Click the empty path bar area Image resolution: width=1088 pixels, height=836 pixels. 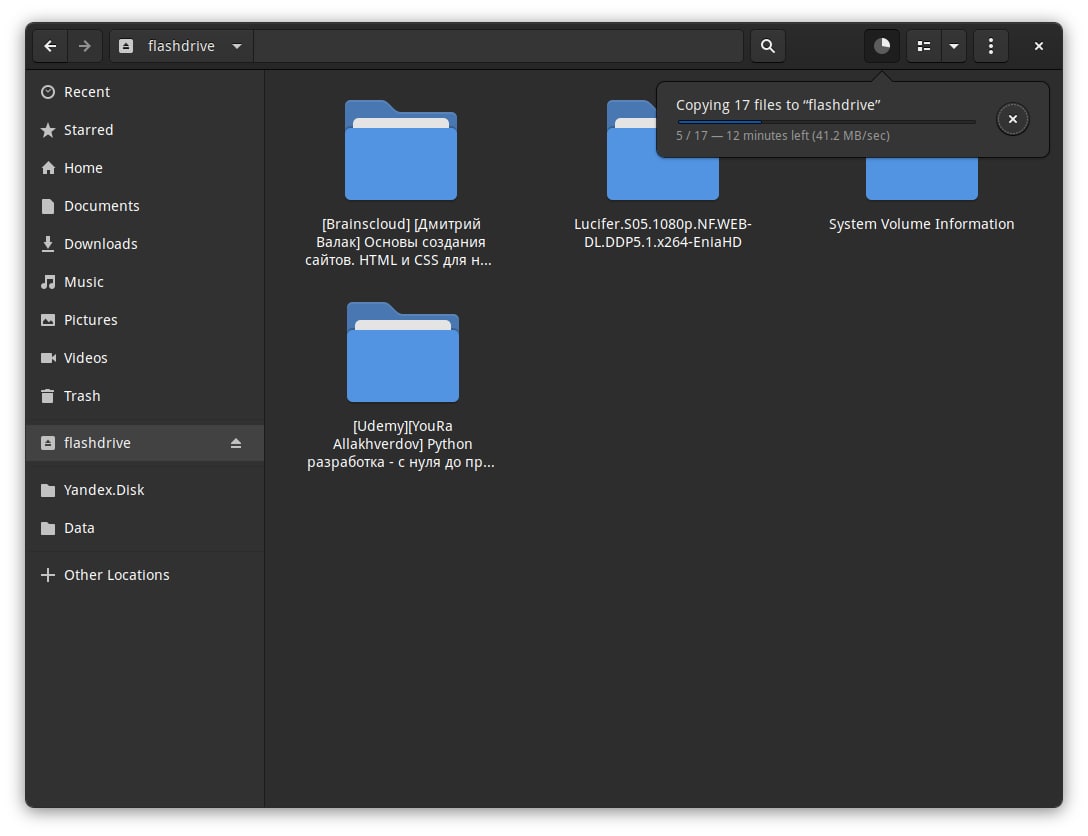click(498, 46)
